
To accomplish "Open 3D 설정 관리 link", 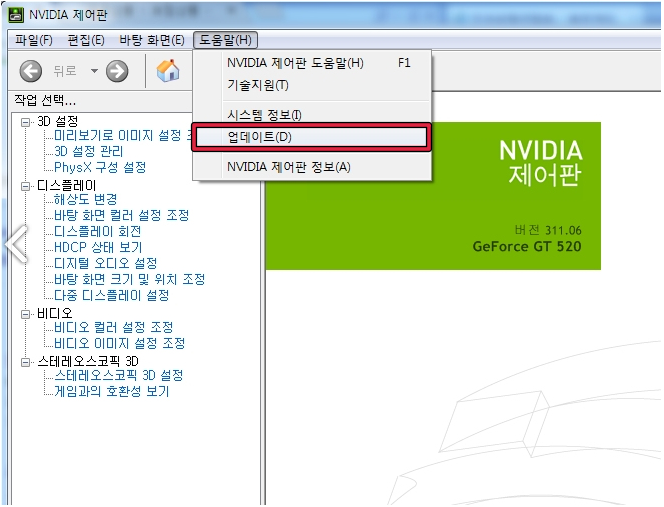I will click(89, 152).
